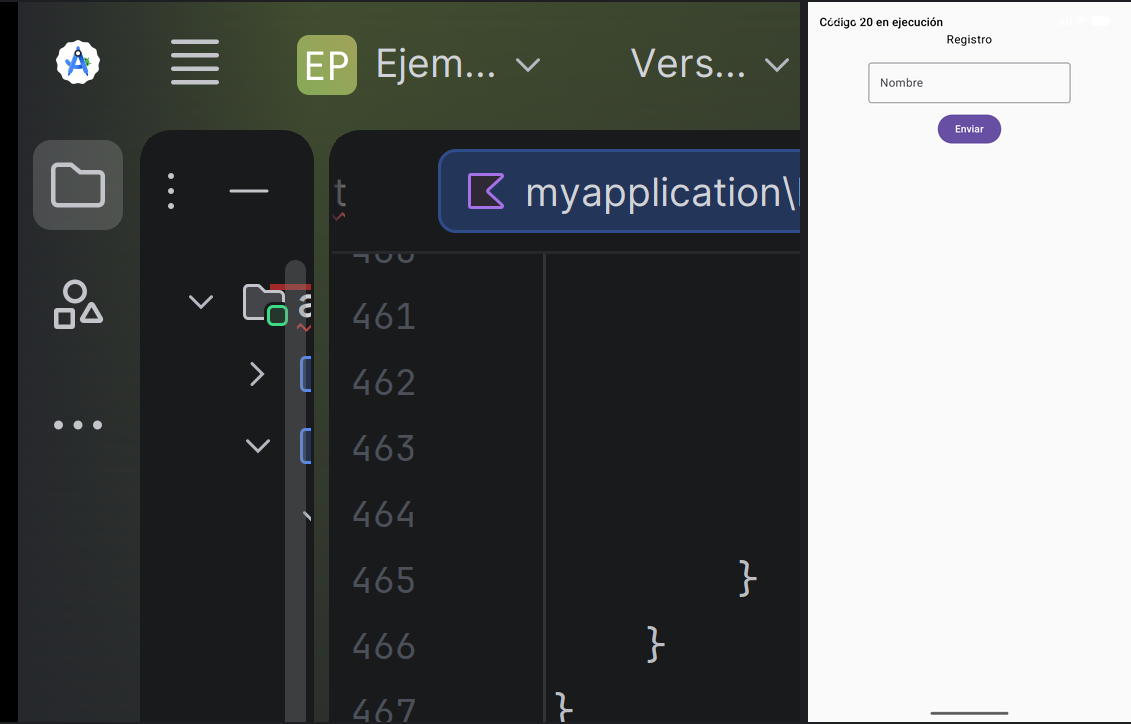This screenshot has height=724, width=1131.
Task: Click closing brace on line 465
Action: pos(748,578)
